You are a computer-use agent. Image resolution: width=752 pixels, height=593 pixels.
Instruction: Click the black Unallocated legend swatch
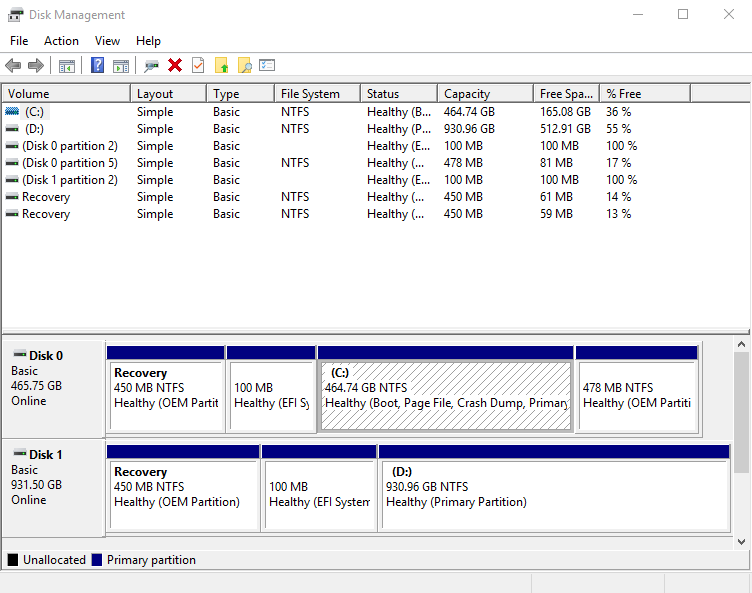pos(13,560)
